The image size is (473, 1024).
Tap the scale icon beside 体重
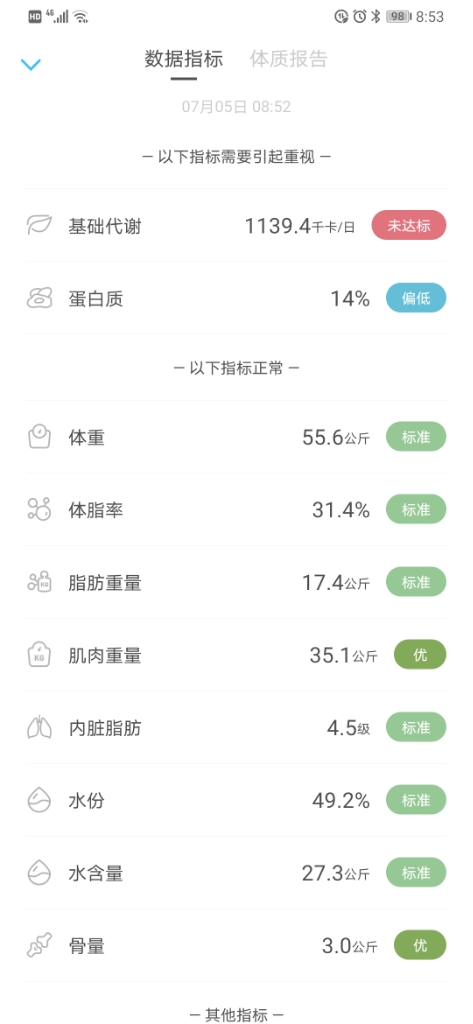(x=39, y=437)
